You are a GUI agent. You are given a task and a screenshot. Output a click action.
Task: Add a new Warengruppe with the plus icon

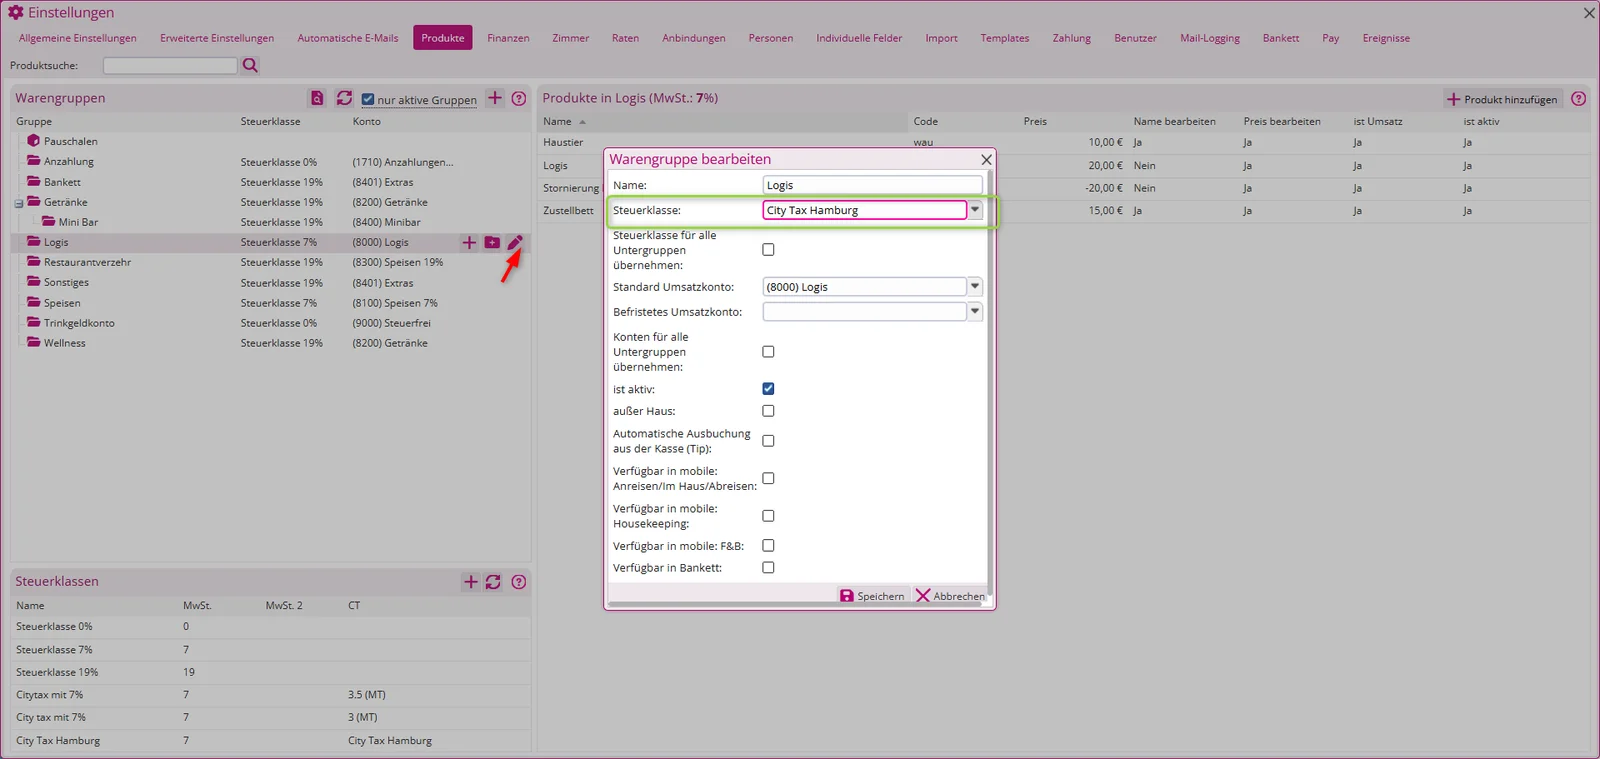495,98
